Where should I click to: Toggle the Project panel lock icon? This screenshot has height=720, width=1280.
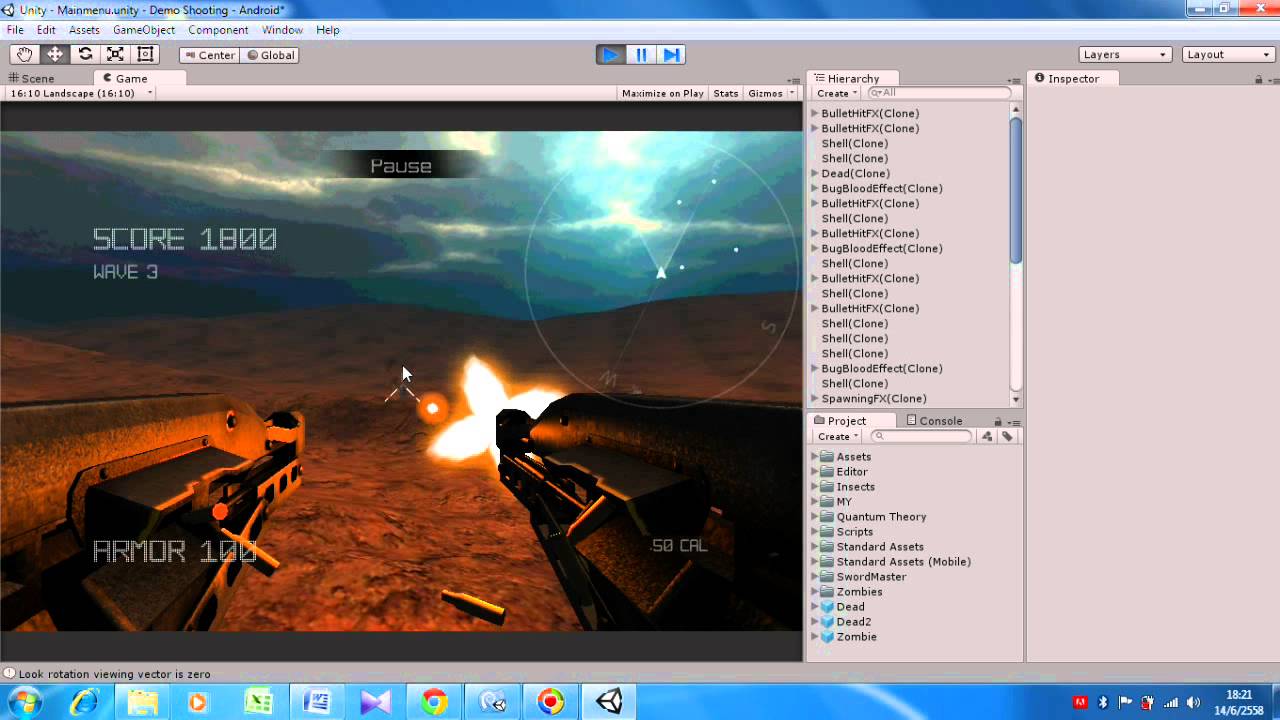click(998, 422)
